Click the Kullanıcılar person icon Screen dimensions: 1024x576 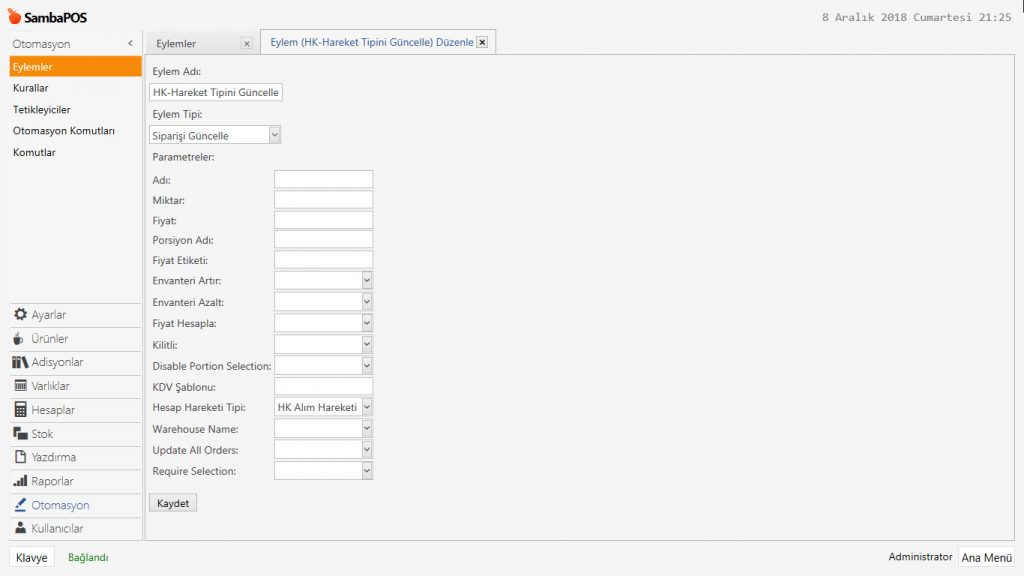tap(20, 528)
